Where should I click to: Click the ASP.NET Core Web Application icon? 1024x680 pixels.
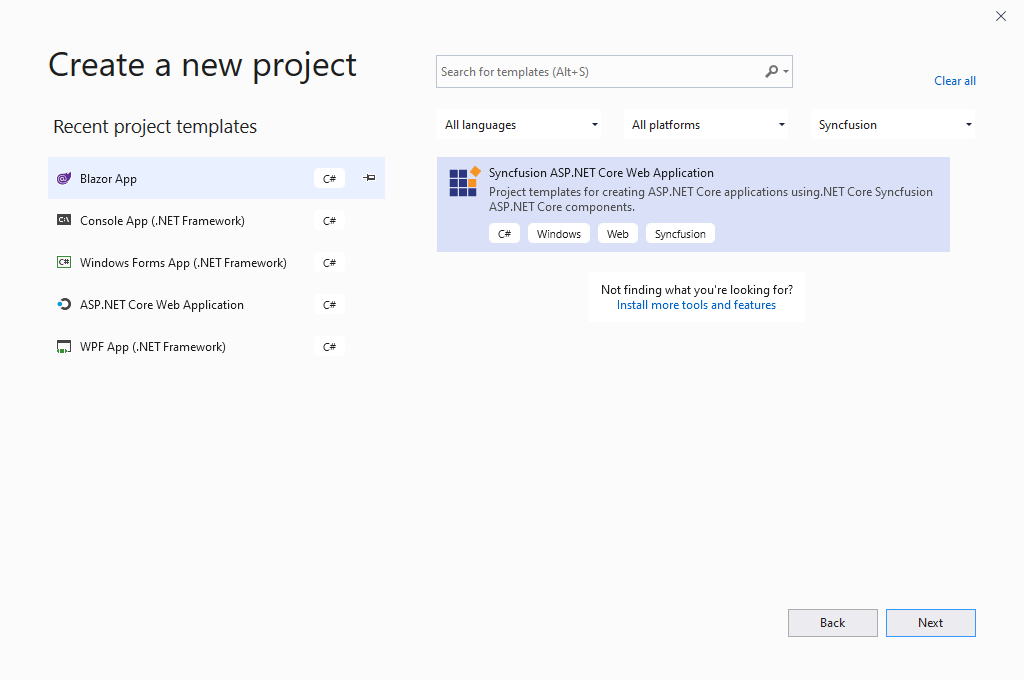click(x=63, y=304)
